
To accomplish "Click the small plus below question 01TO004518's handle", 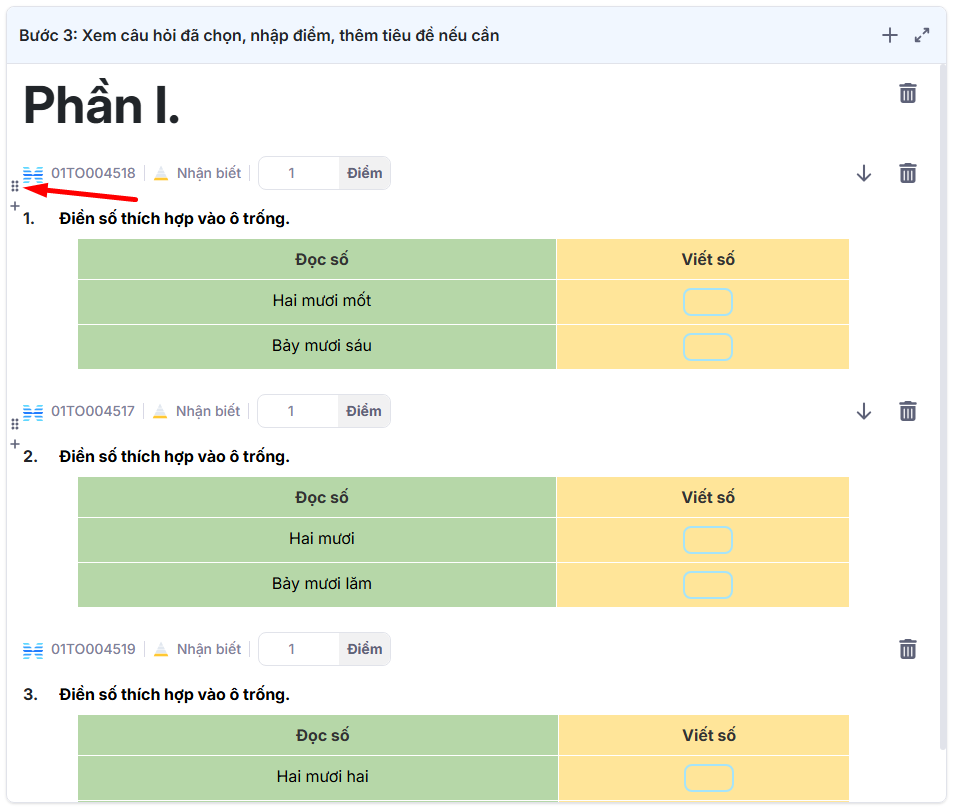I will pyautogui.click(x=14, y=206).
